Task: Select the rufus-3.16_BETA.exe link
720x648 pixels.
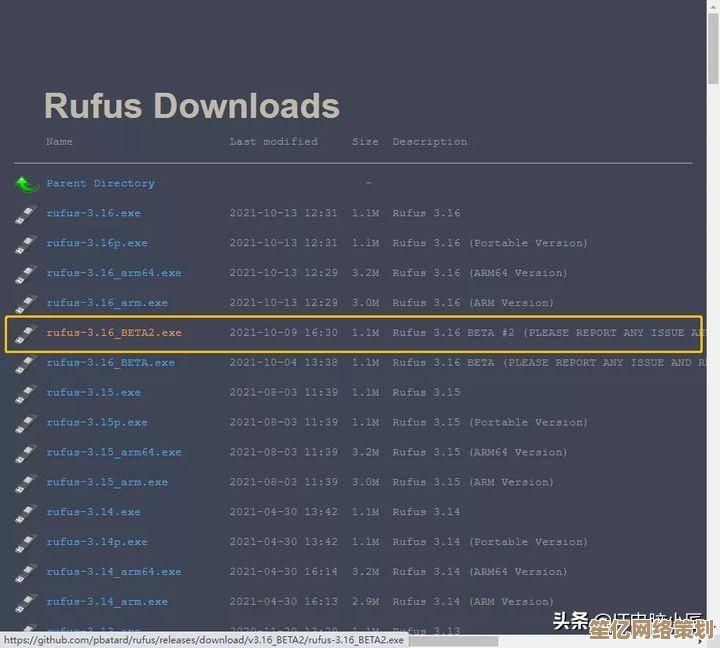Action: click(x=110, y=363)
